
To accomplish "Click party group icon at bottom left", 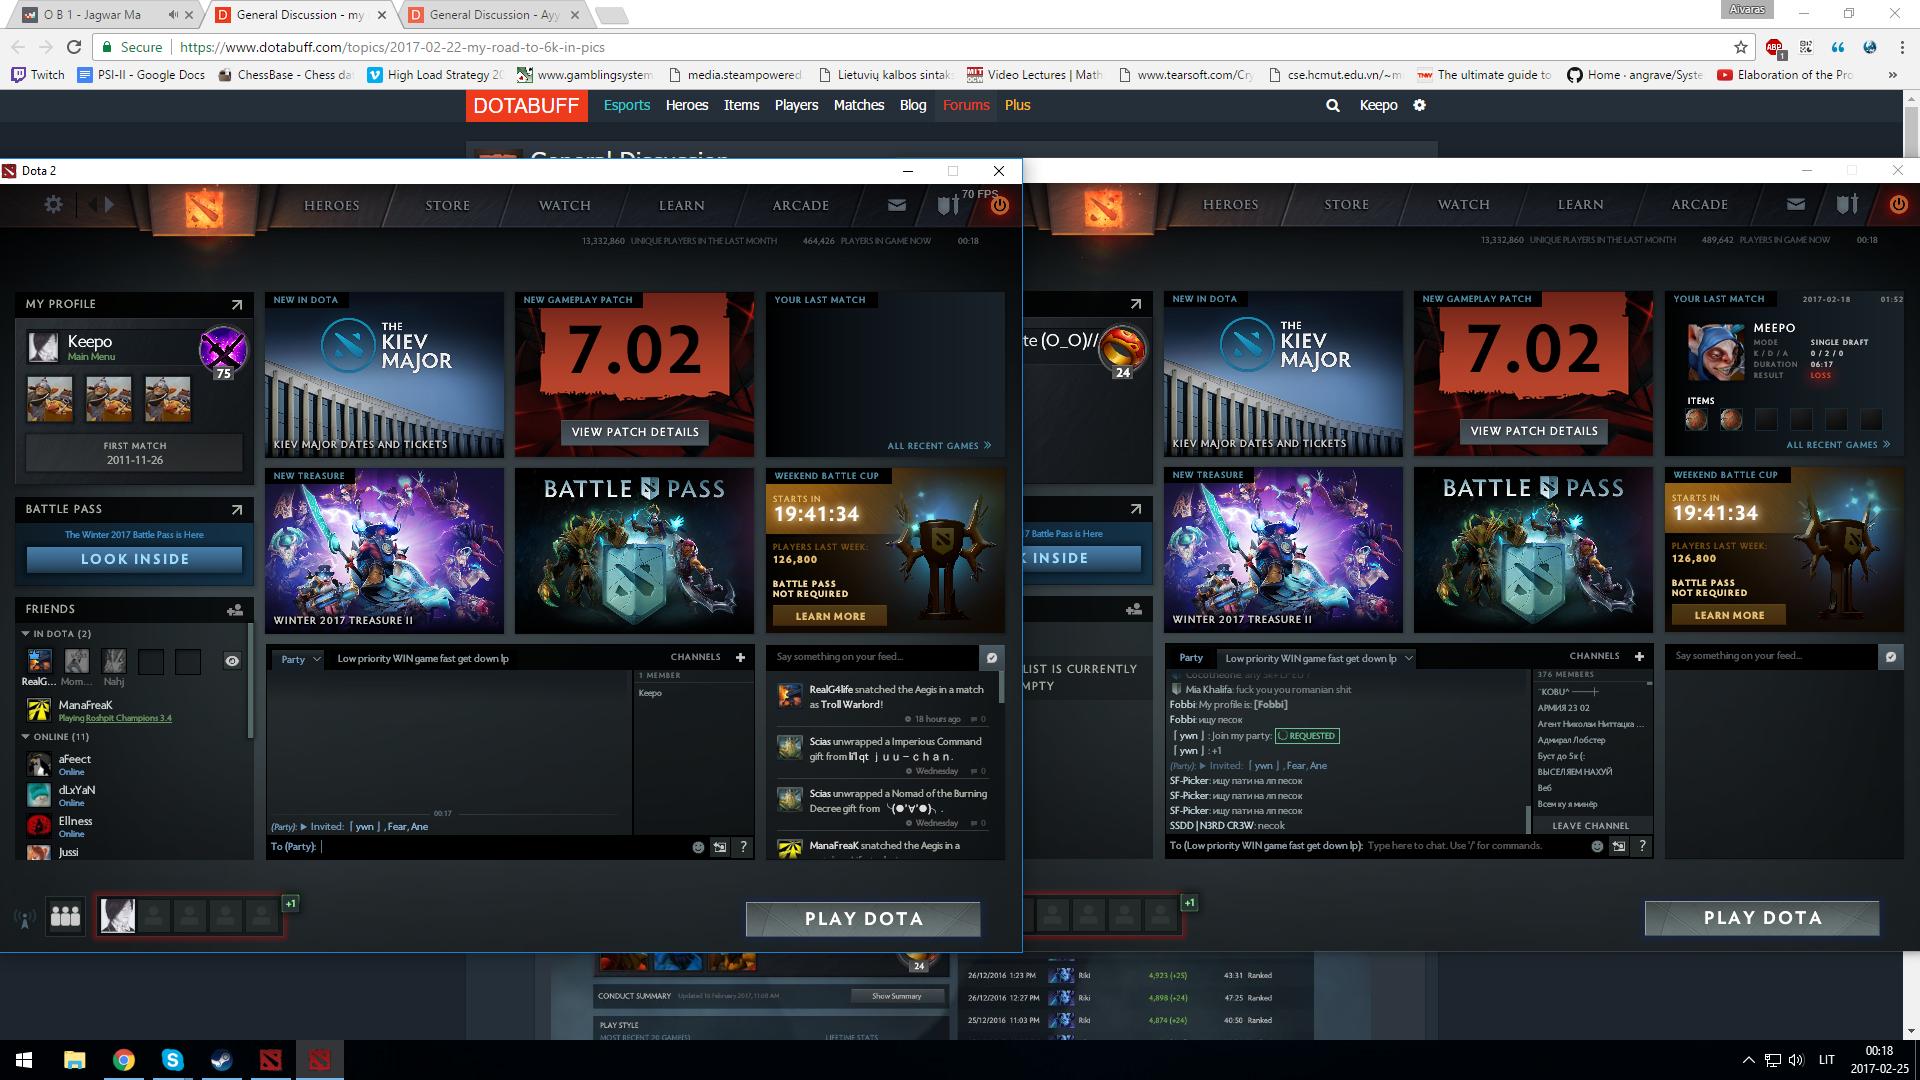I will (66, 916).
